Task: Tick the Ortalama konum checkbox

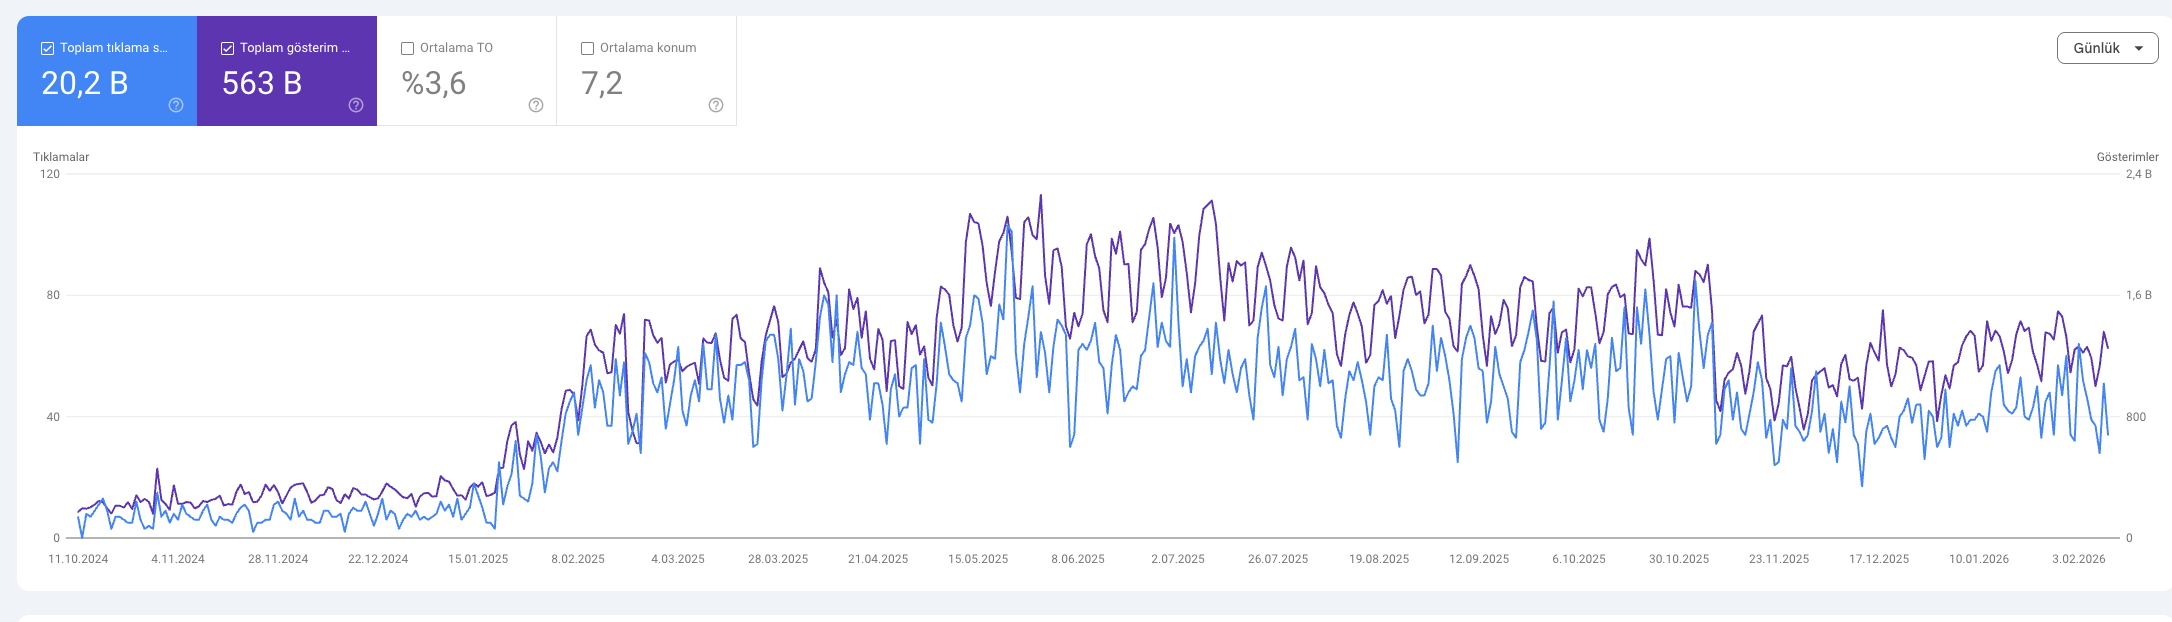Action: (587, 48)
